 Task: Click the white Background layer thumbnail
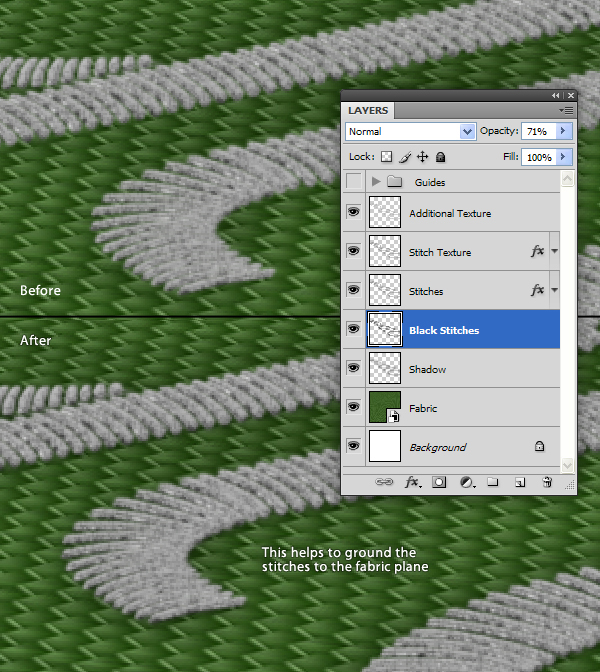pyautogui.click(x=385, y=446)
